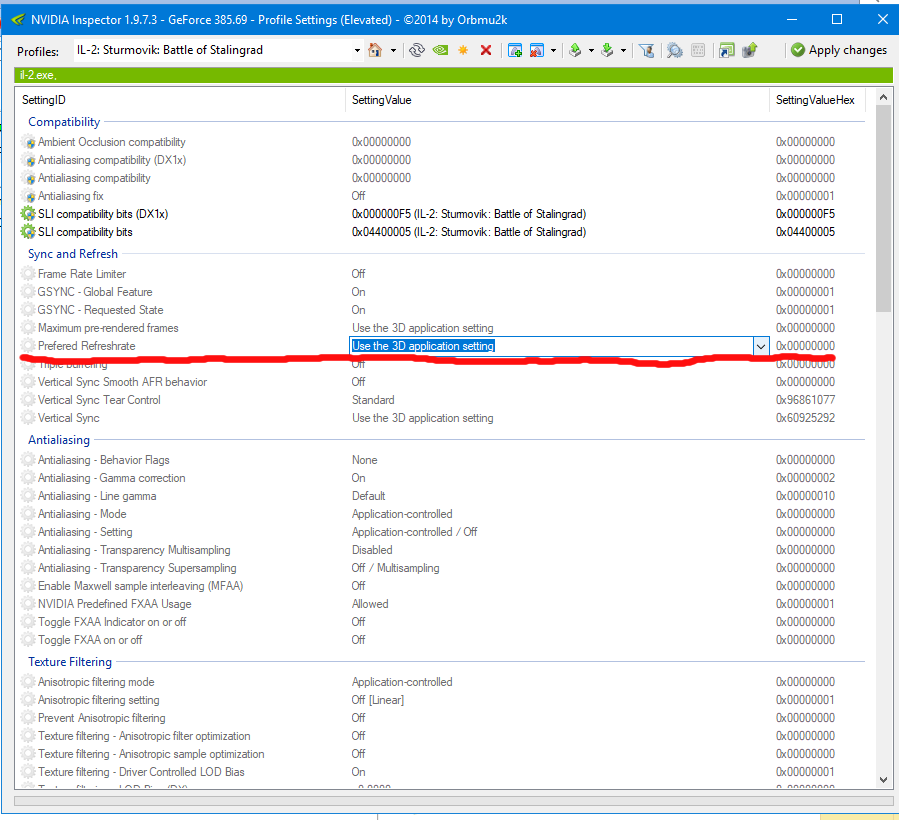
Task: Select the GSYNC - Global Feature row
Action: pyautogui.click(x=440, y=292)
